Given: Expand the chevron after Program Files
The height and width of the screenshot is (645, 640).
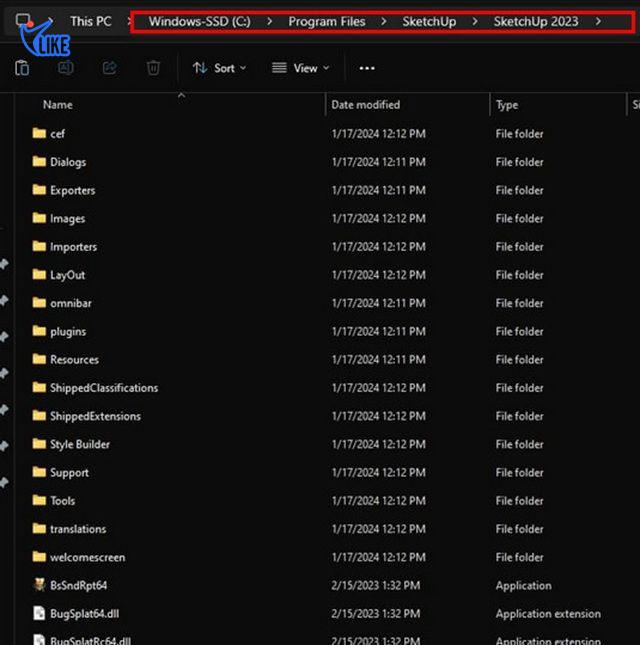Looking at the screenshot, I should tap(383, 21).
